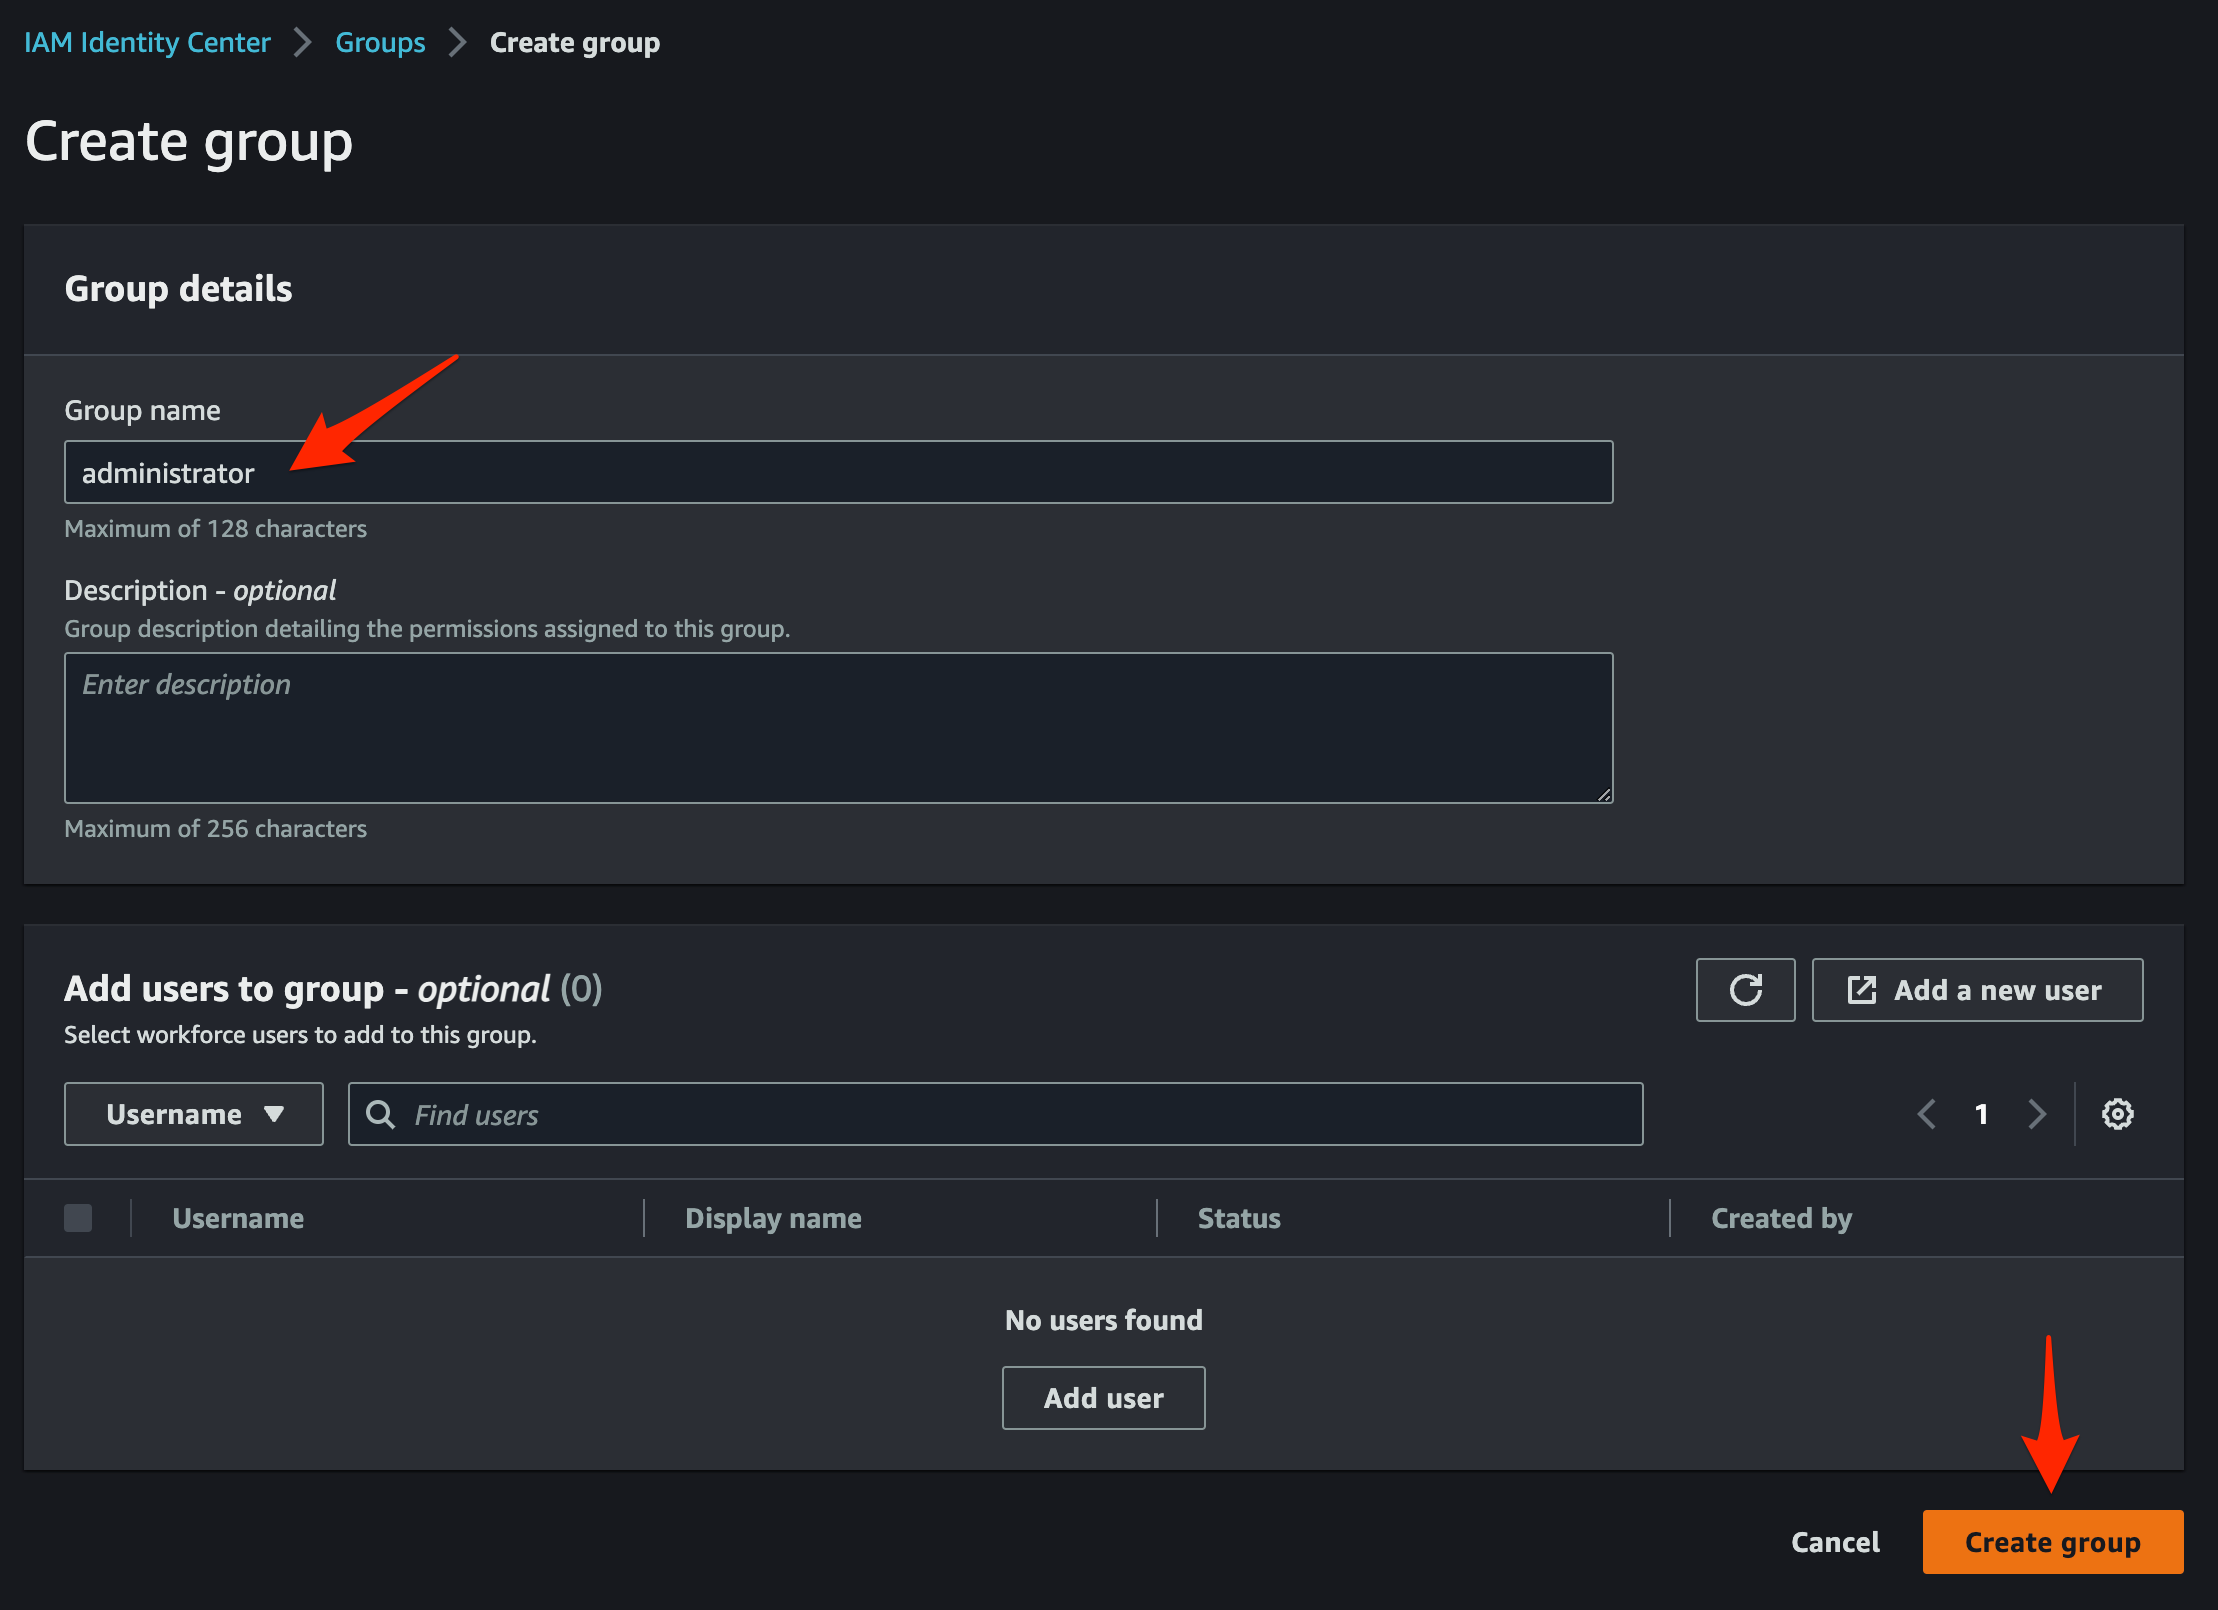The height and width of the screenshot is (1610, 2218).
Task: Cancel group creation
Action: tap(1835, 1542)
